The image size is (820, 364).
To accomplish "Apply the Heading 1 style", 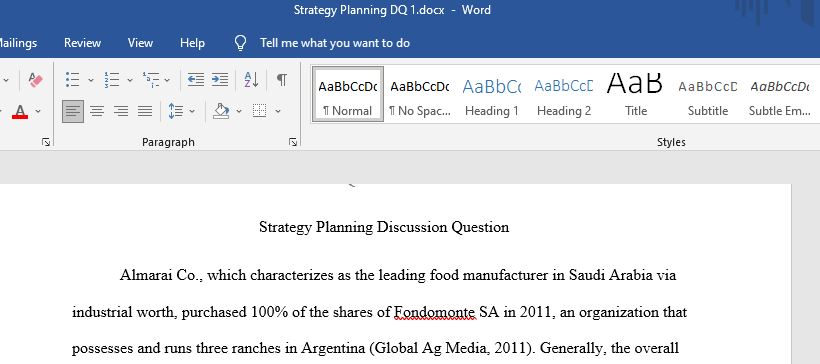I will (492, 95).
